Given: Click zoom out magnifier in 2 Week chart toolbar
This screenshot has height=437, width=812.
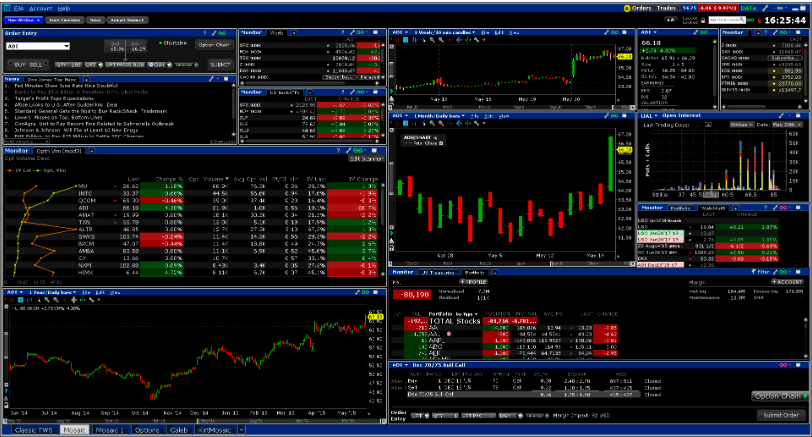Looking at the screenshot, I should (441, 40).
